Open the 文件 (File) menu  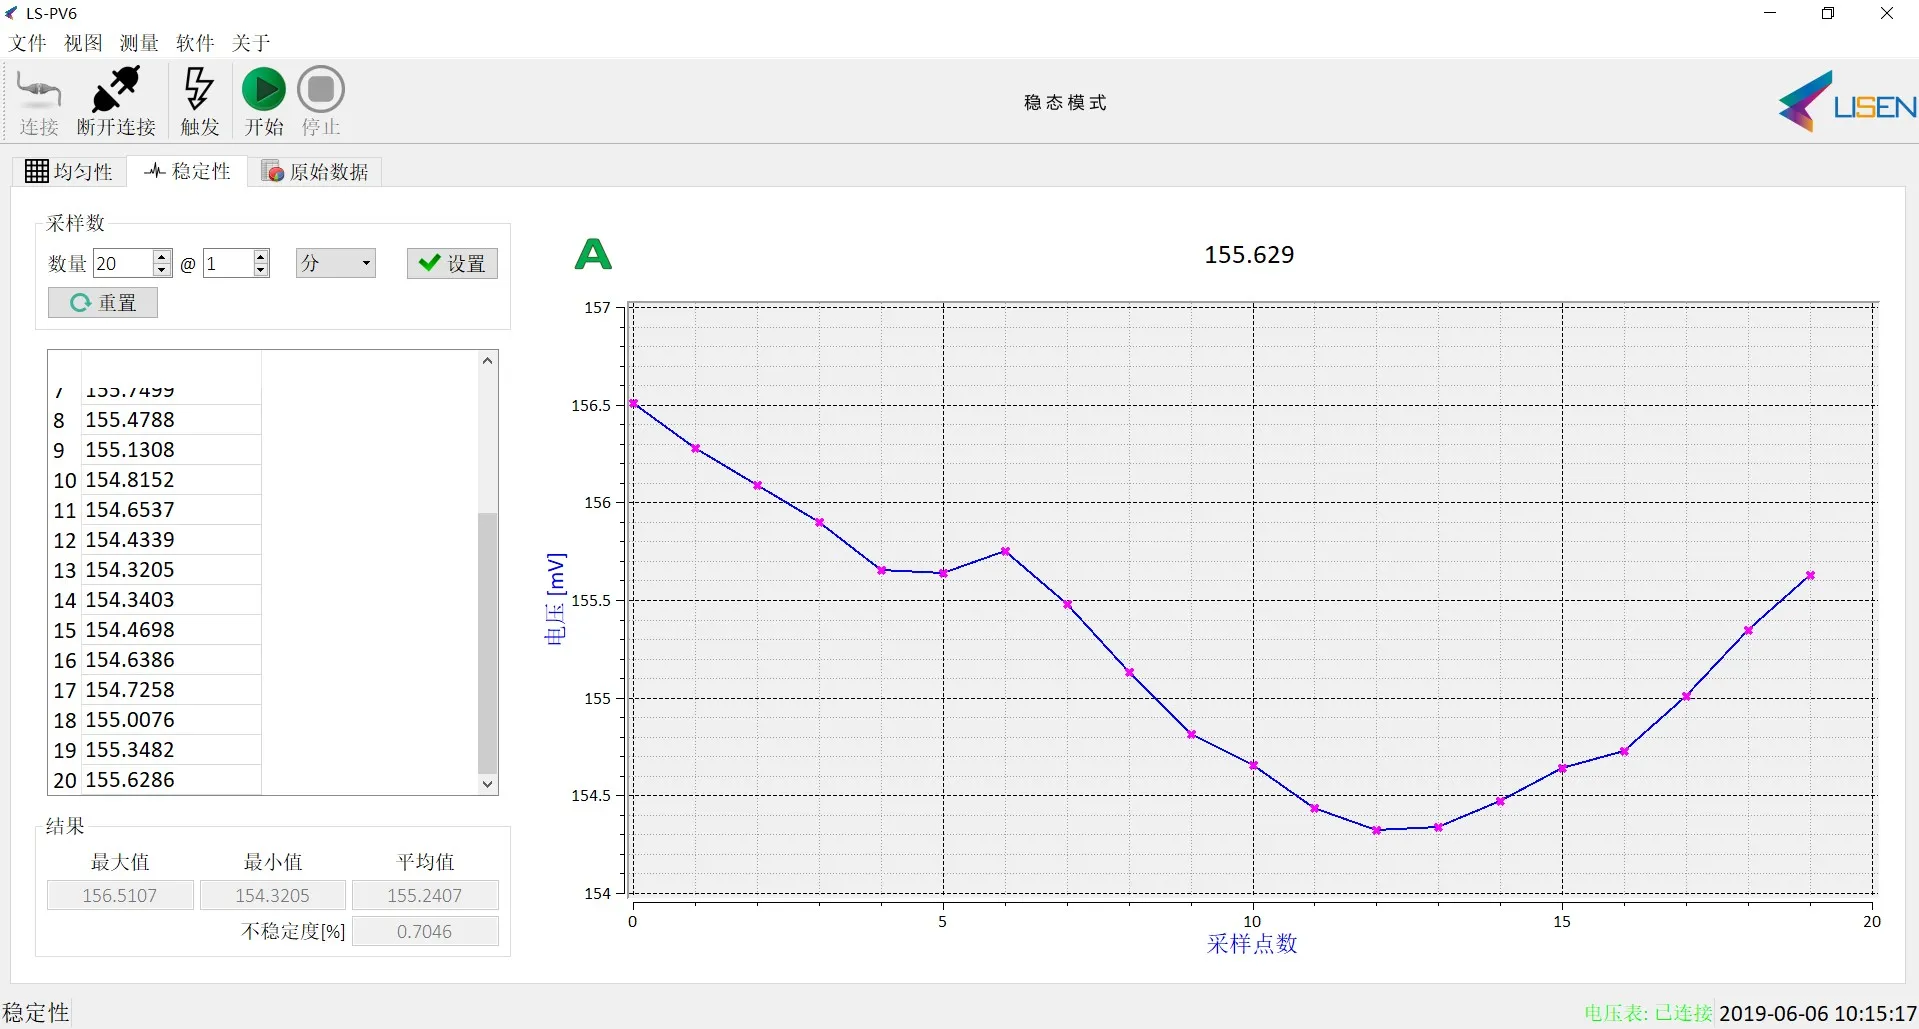point(28,43)
